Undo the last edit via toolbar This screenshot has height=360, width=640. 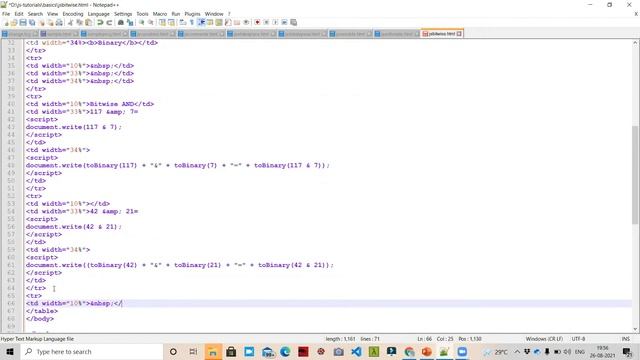[100, 22]
